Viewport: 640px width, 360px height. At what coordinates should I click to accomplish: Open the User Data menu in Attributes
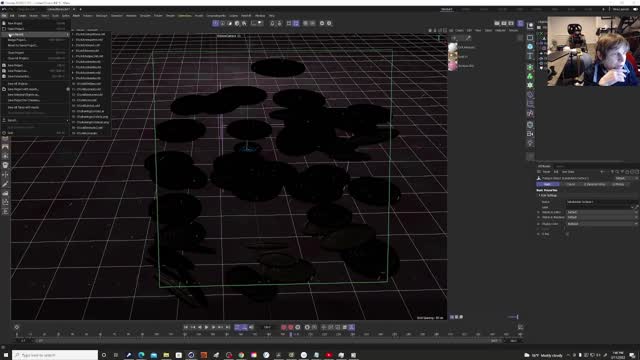568,172
